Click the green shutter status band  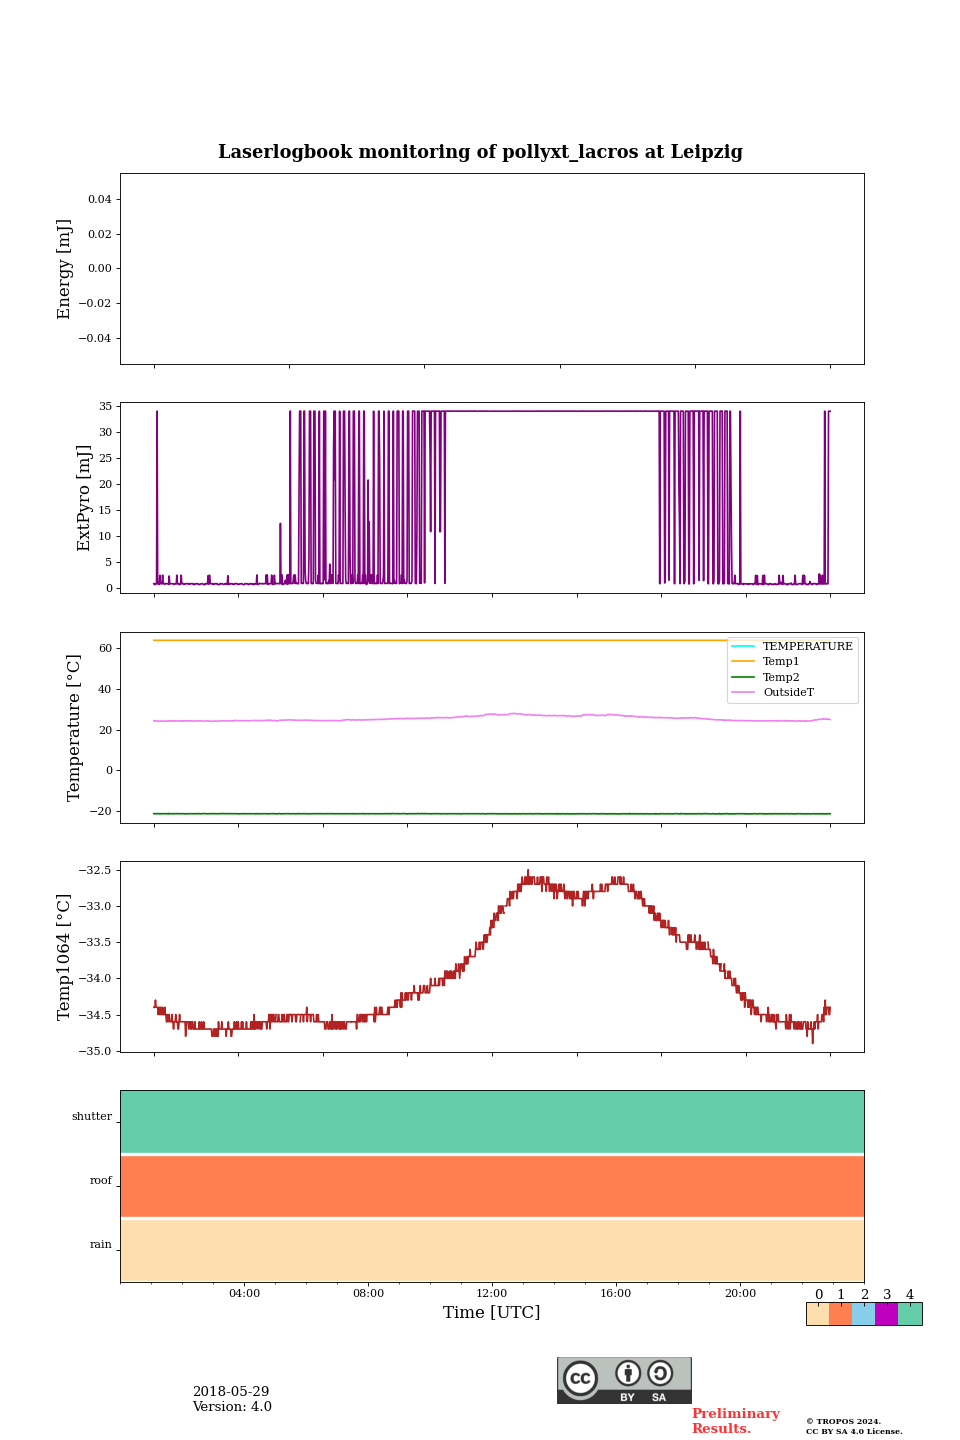492,1122
